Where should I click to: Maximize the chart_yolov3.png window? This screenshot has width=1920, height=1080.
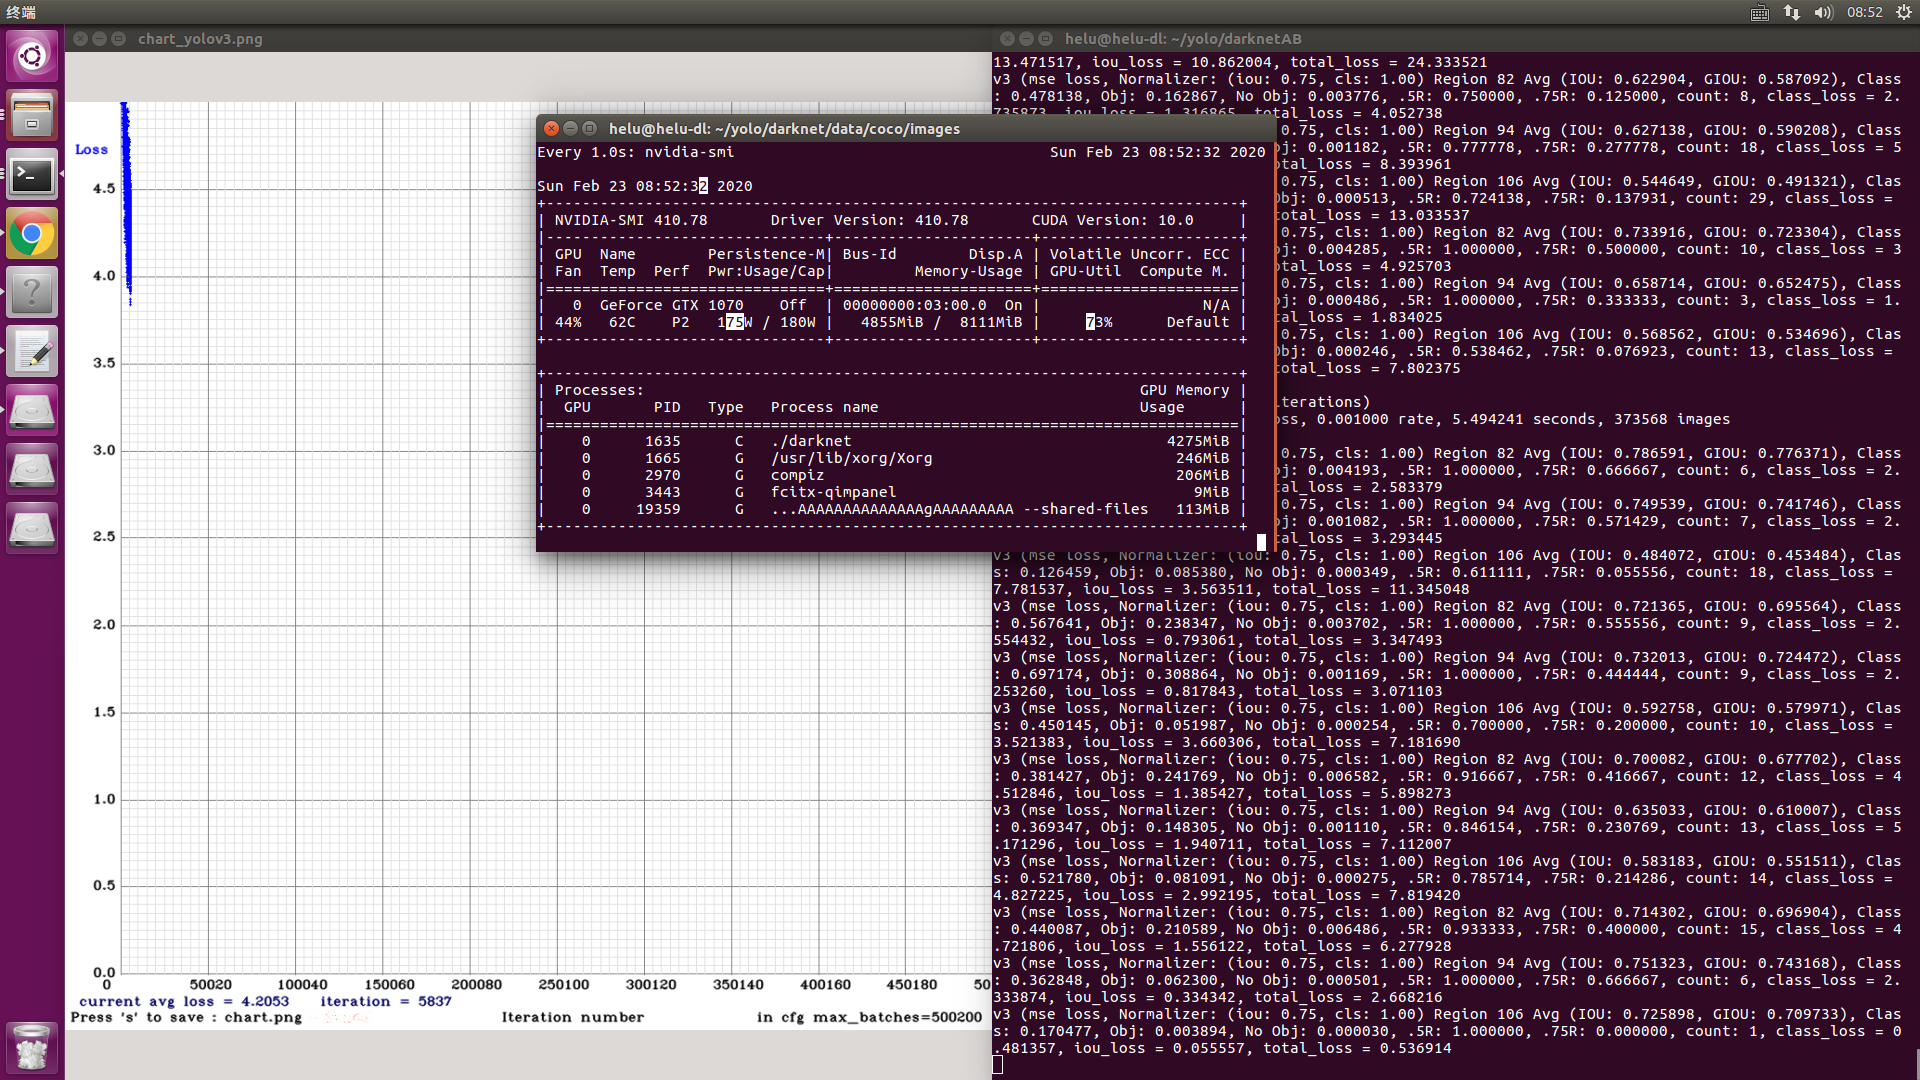(x=118, y=39)
